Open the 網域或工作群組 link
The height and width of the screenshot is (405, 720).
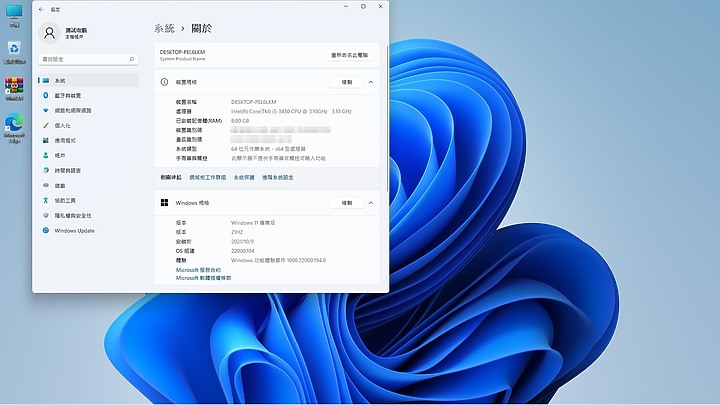point(208,177)
